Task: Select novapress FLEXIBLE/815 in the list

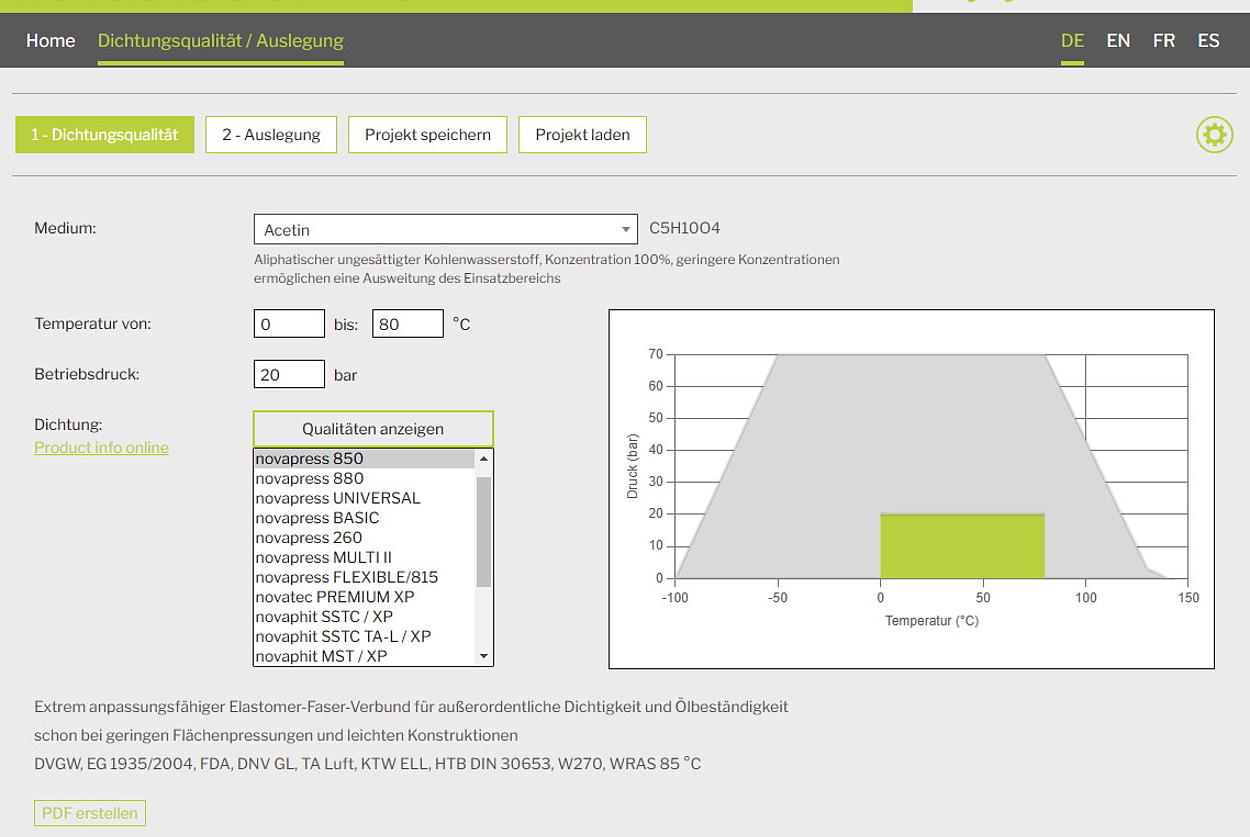Action: click(x=364, y=577)
